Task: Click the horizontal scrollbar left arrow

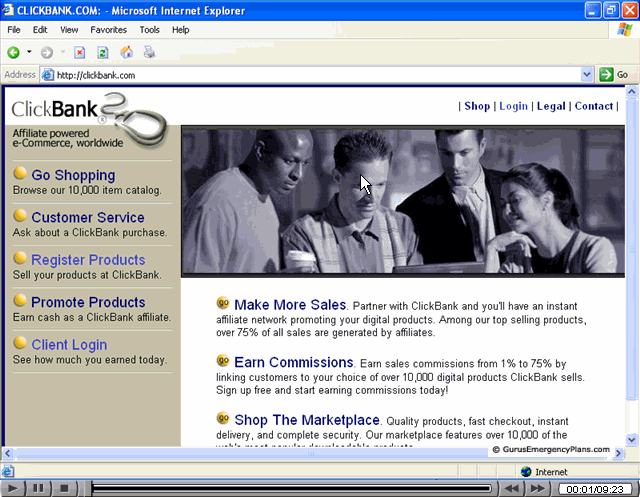Action: pos(8,453)
